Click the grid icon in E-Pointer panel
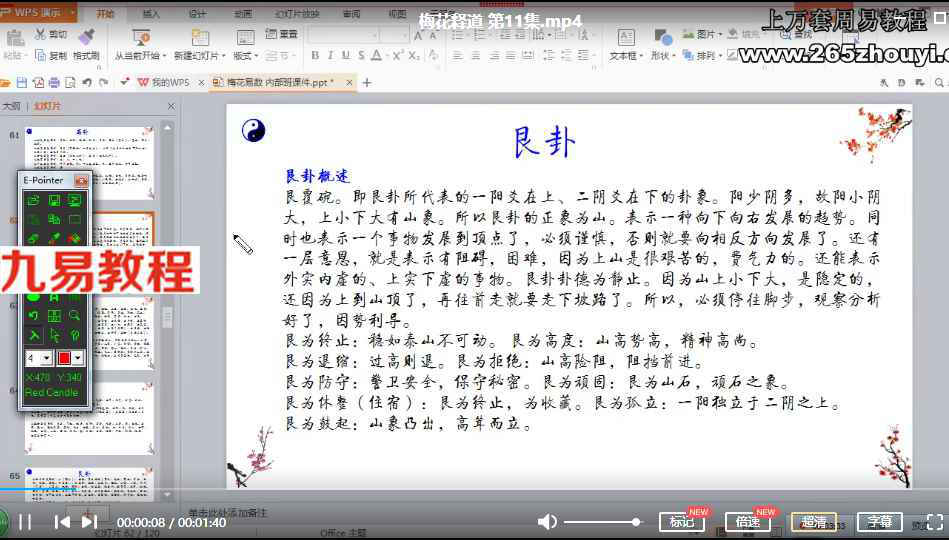 [x=54, y=315]
